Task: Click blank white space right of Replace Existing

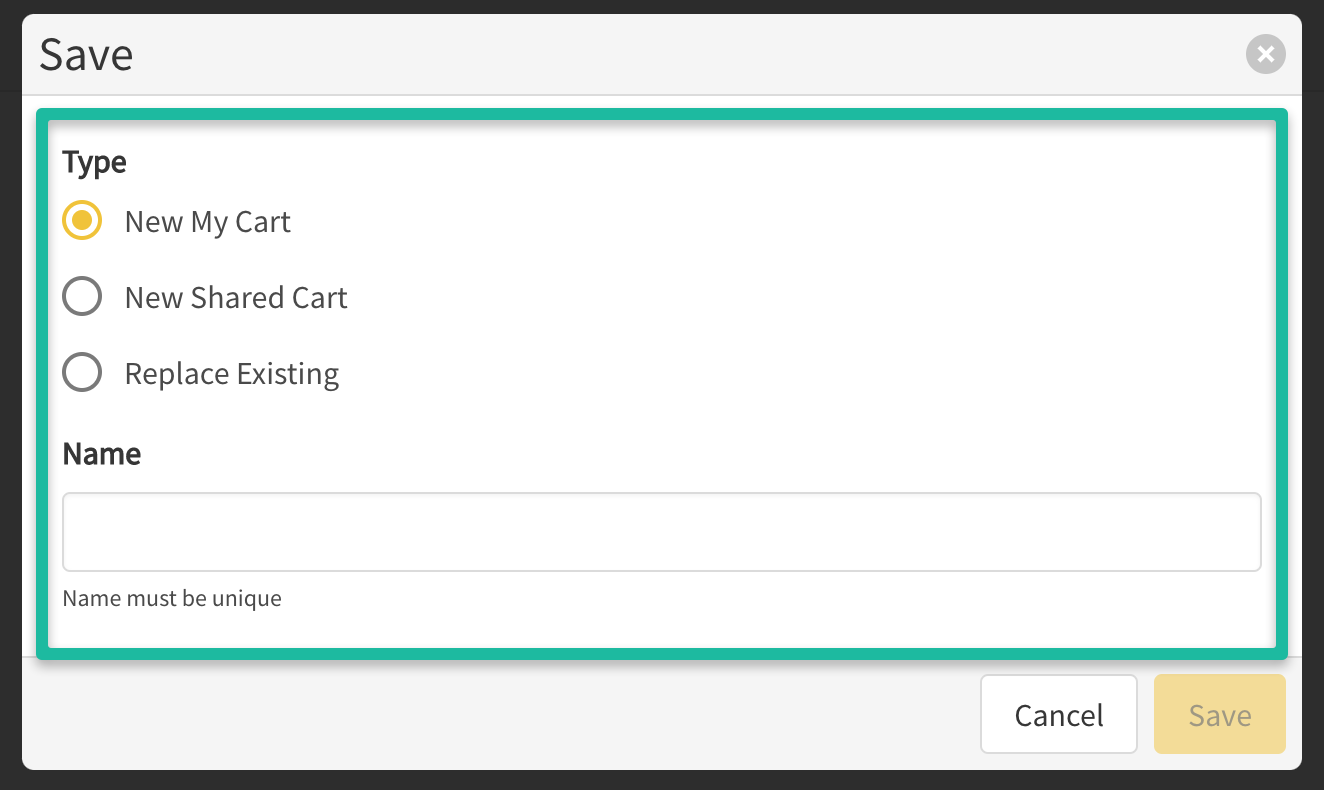Action: coord(800,373)
